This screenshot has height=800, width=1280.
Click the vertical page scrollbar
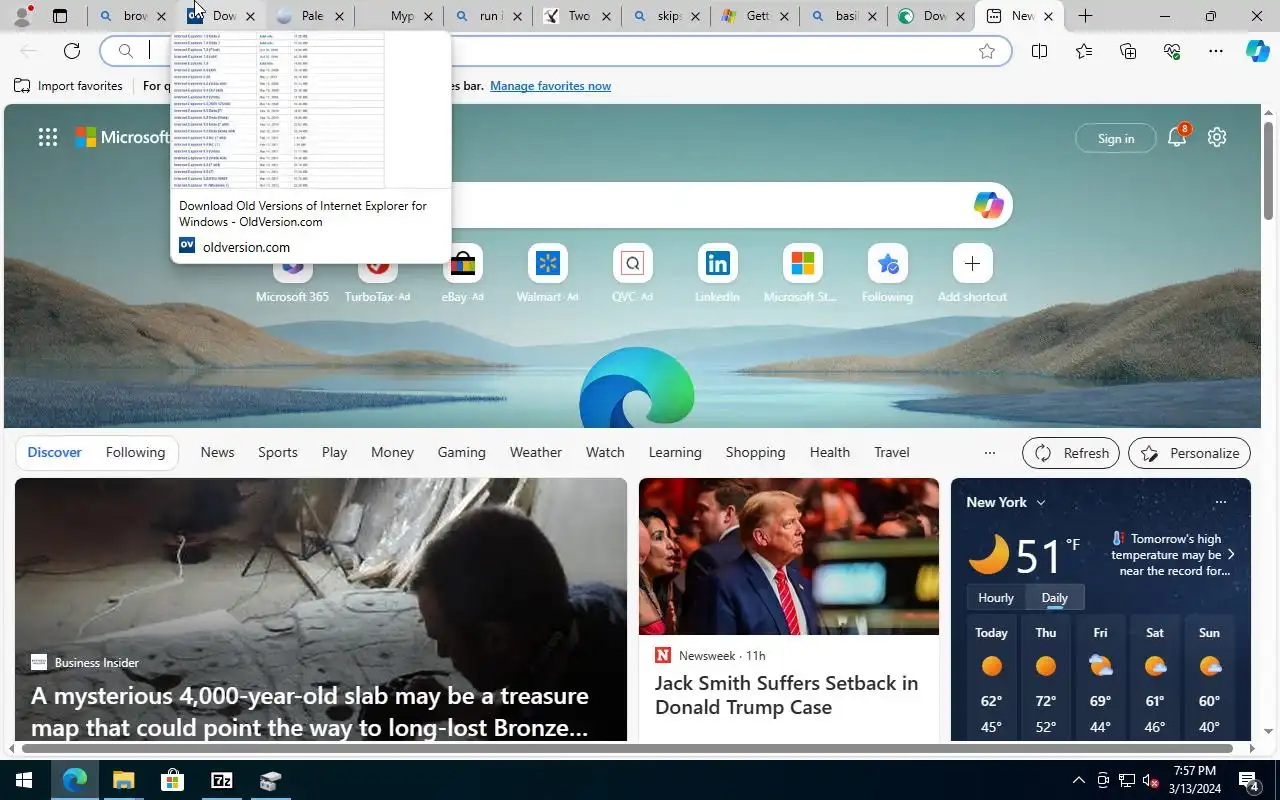(1269, 170)
